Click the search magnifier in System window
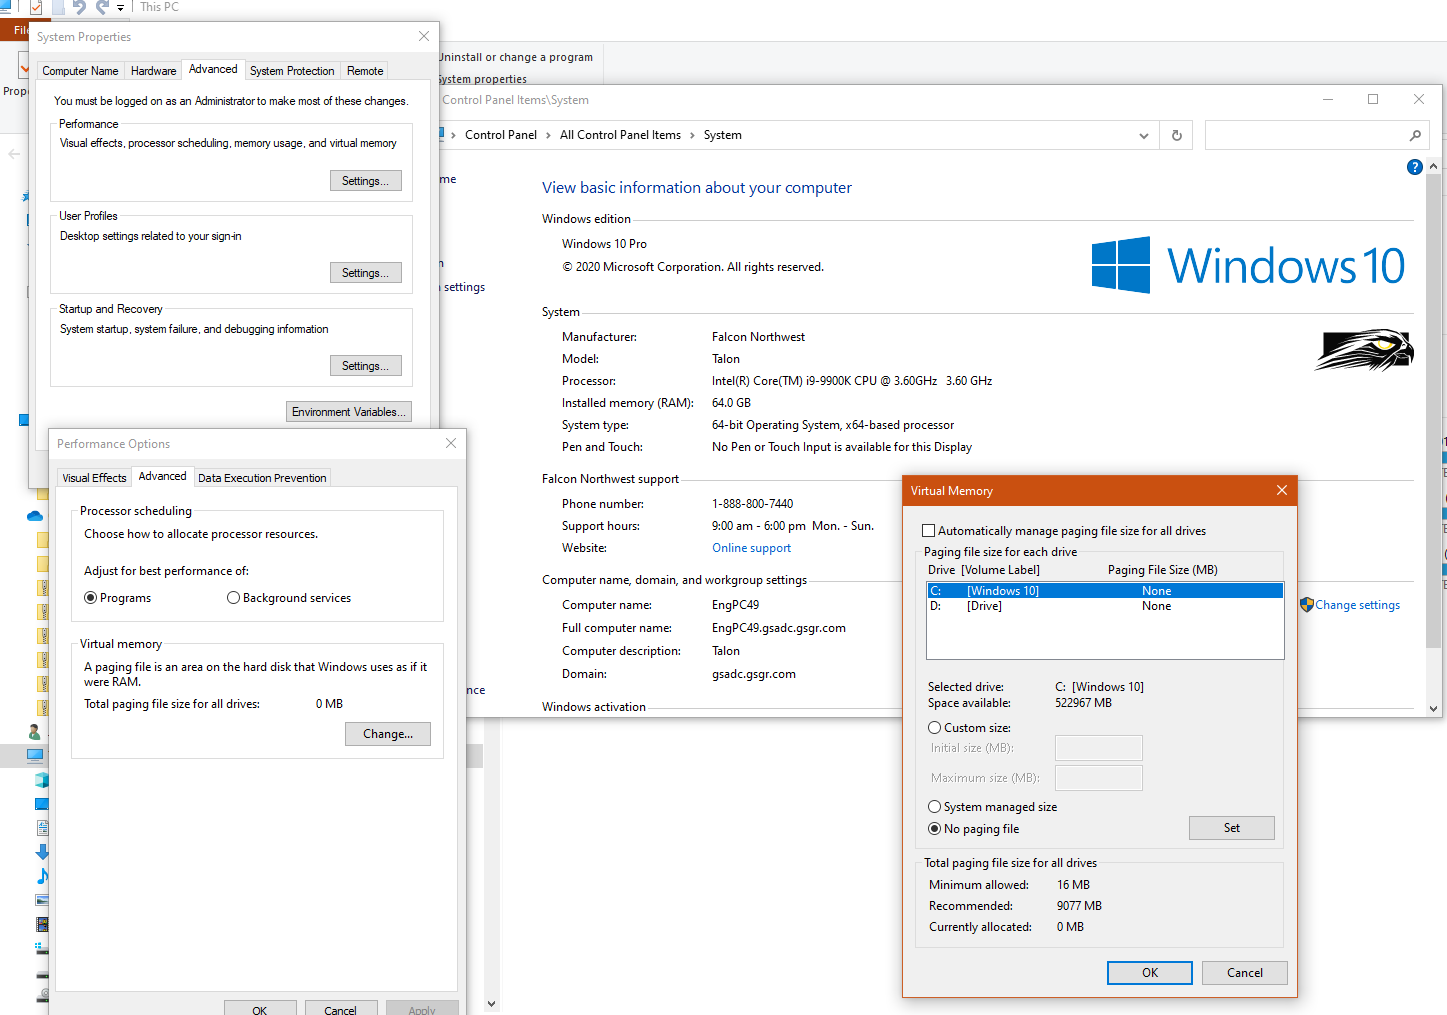The height and width of the screenshot is (1015, 1447). coord(1415,135)
